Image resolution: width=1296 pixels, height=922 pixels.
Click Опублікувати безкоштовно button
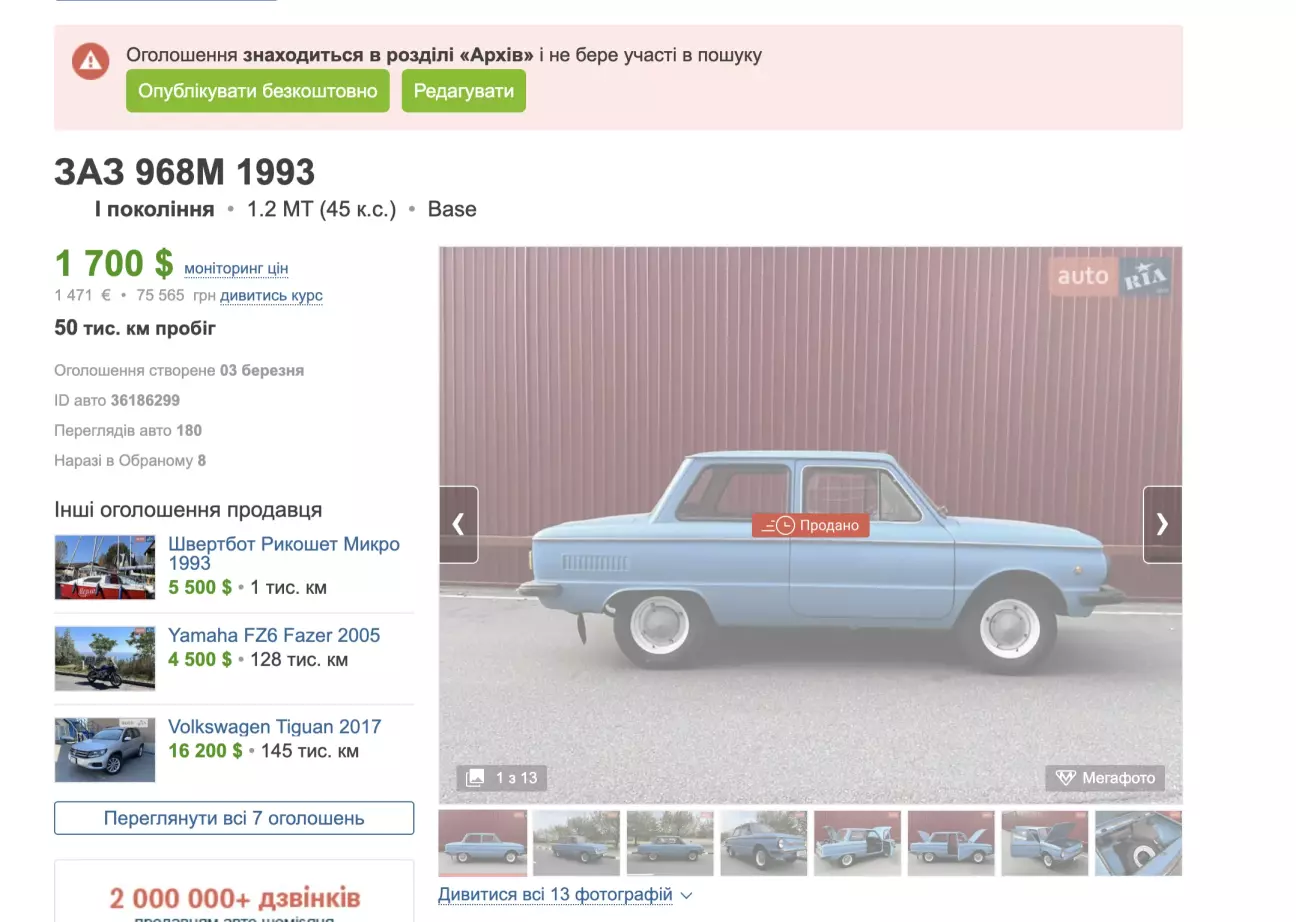258,91
